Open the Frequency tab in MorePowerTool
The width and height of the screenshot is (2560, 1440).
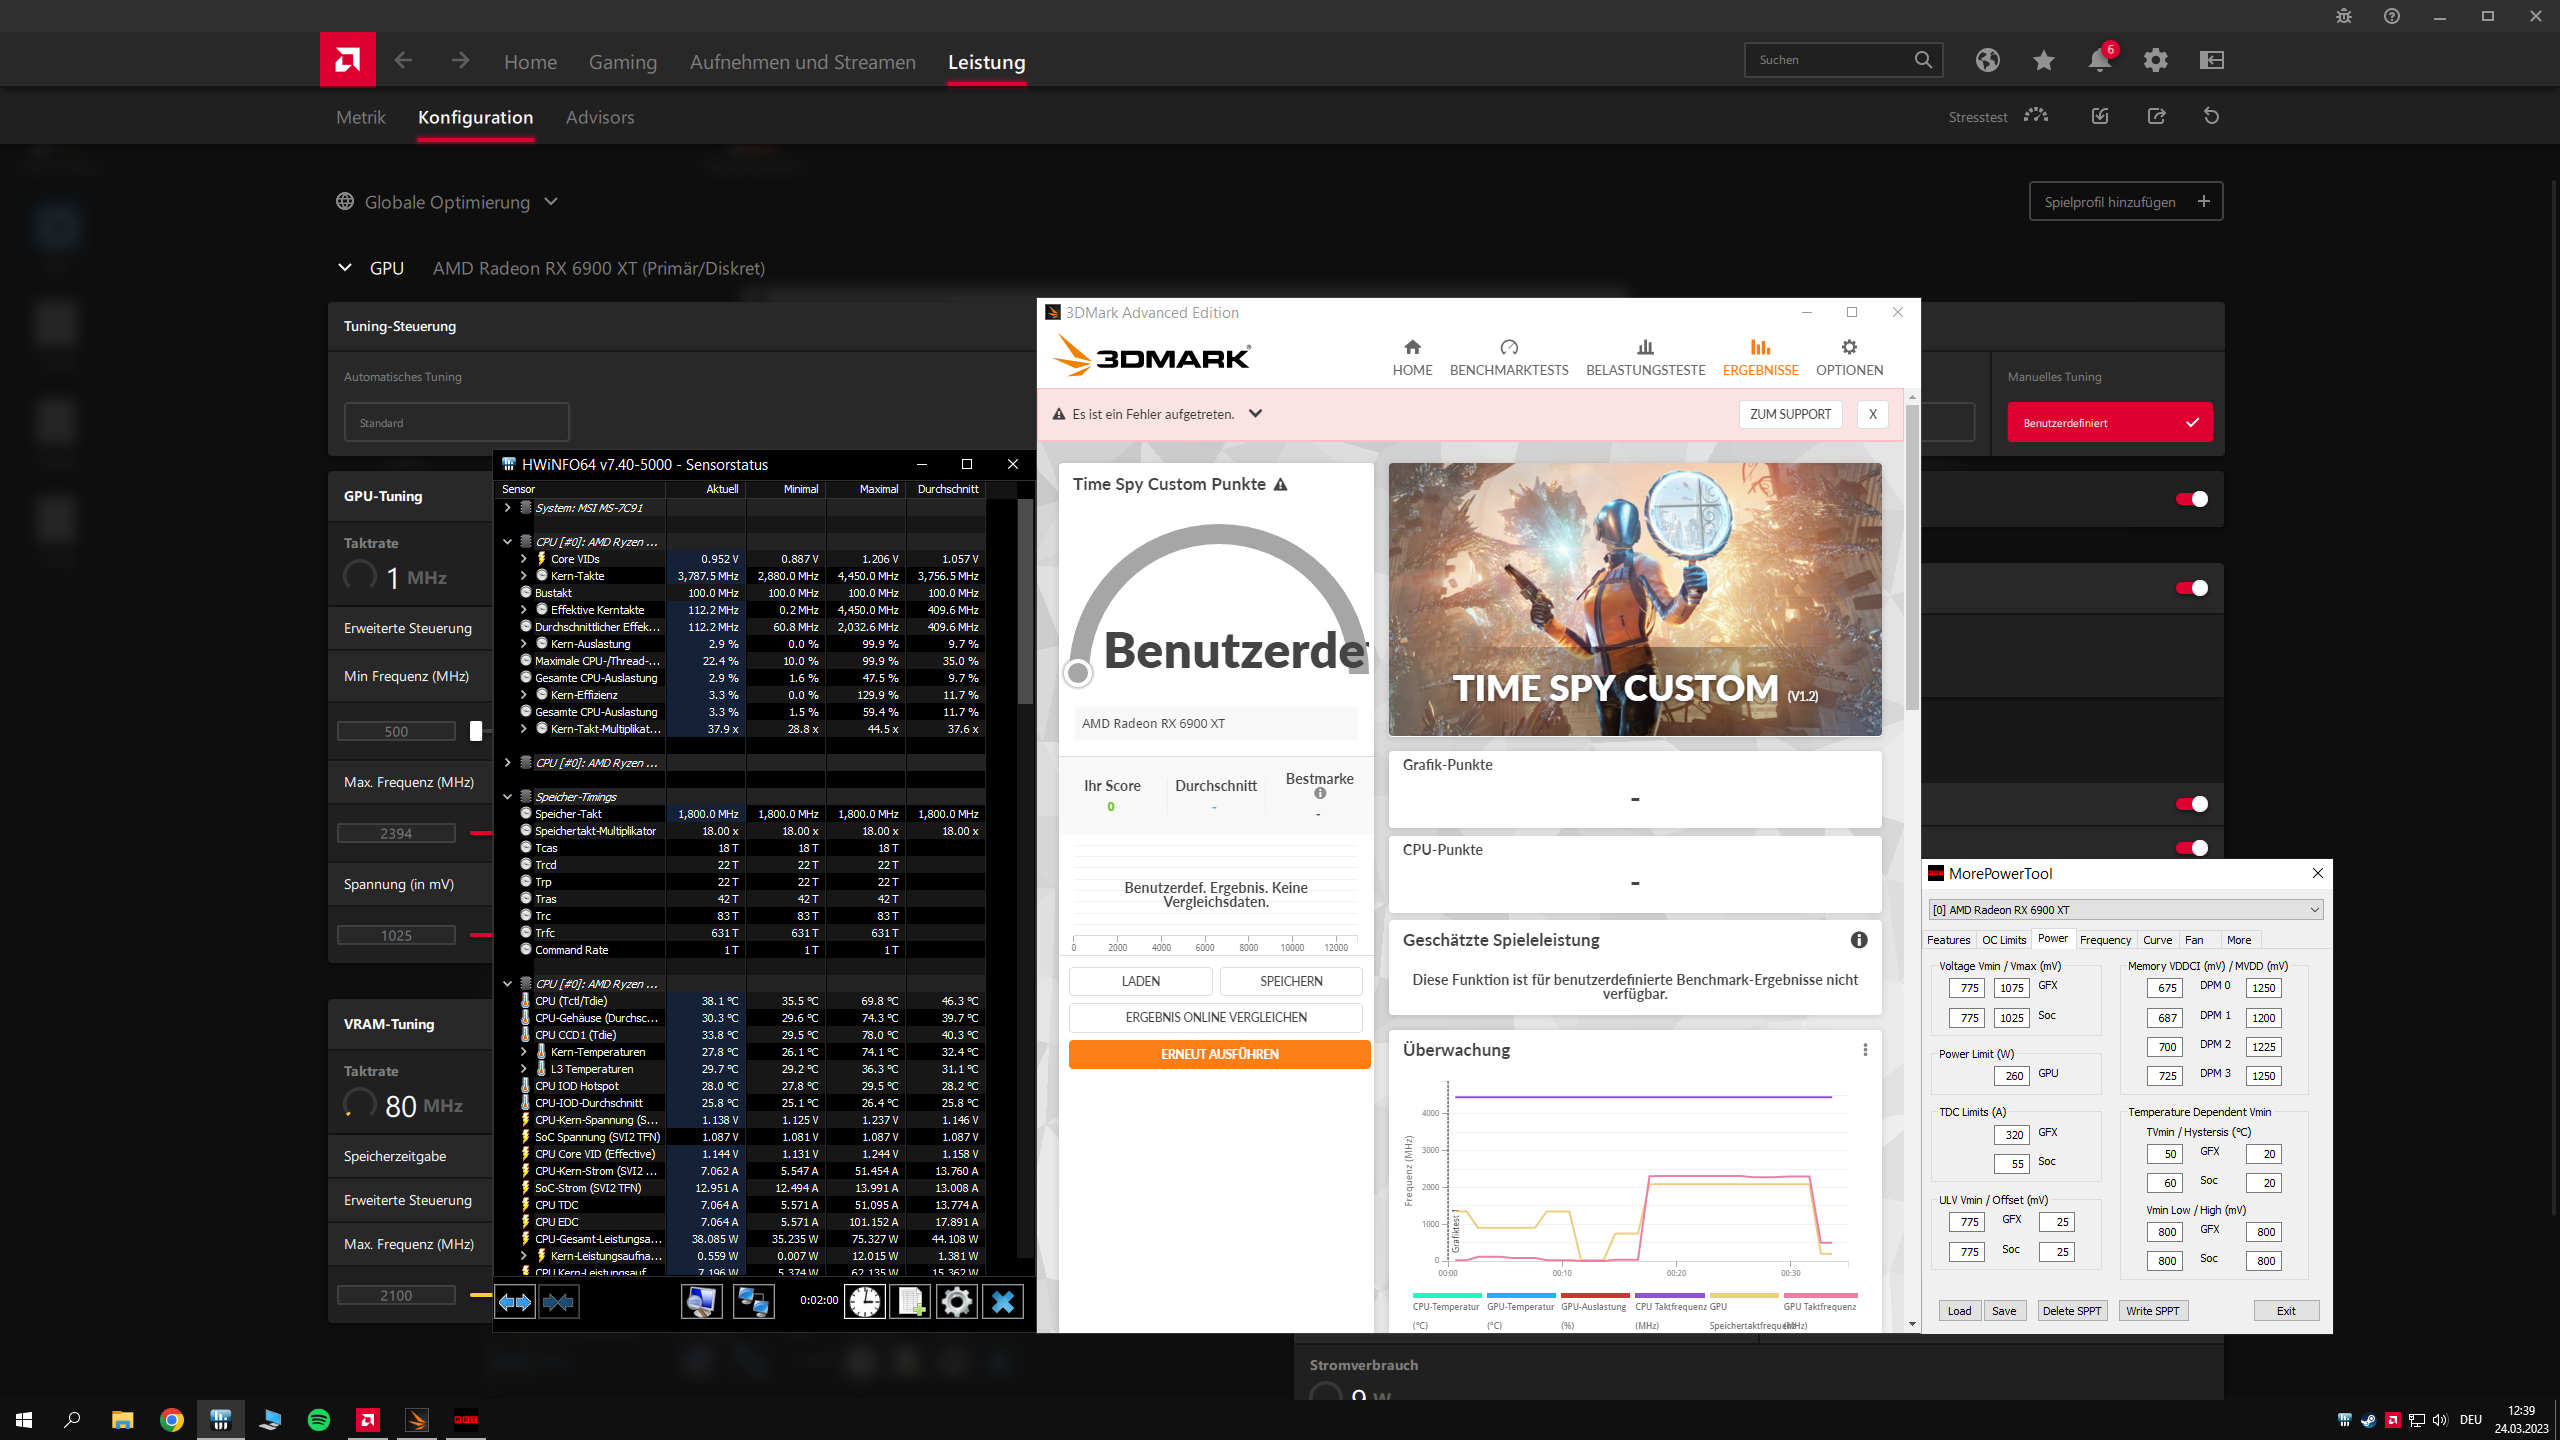[2105, 940]
